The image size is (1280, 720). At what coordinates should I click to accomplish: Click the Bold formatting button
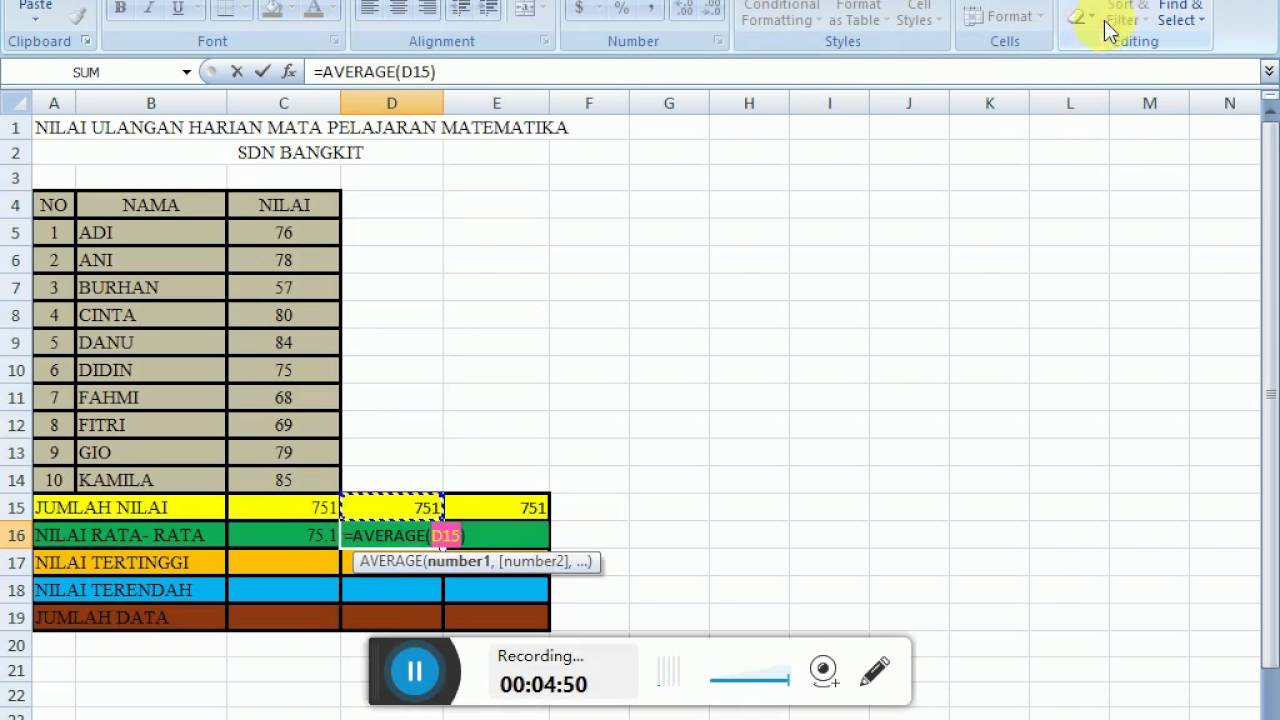[120, 9]
